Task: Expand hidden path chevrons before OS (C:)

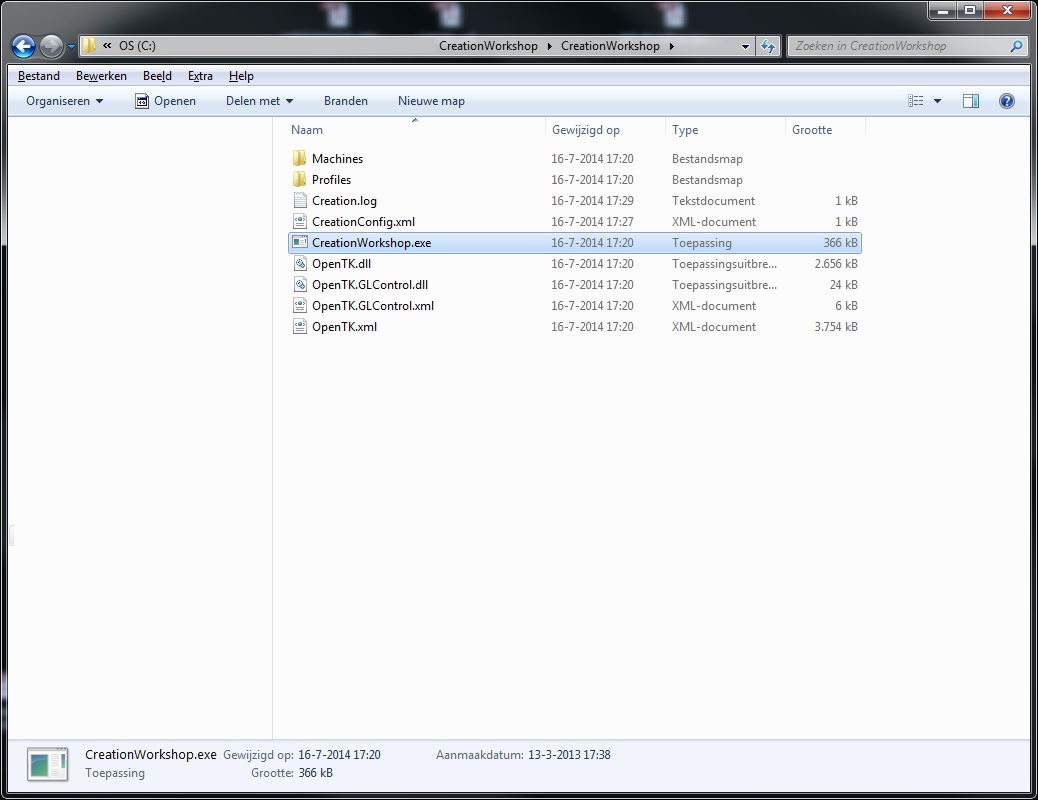Action: pyautogui.click(x=107, y=46)
